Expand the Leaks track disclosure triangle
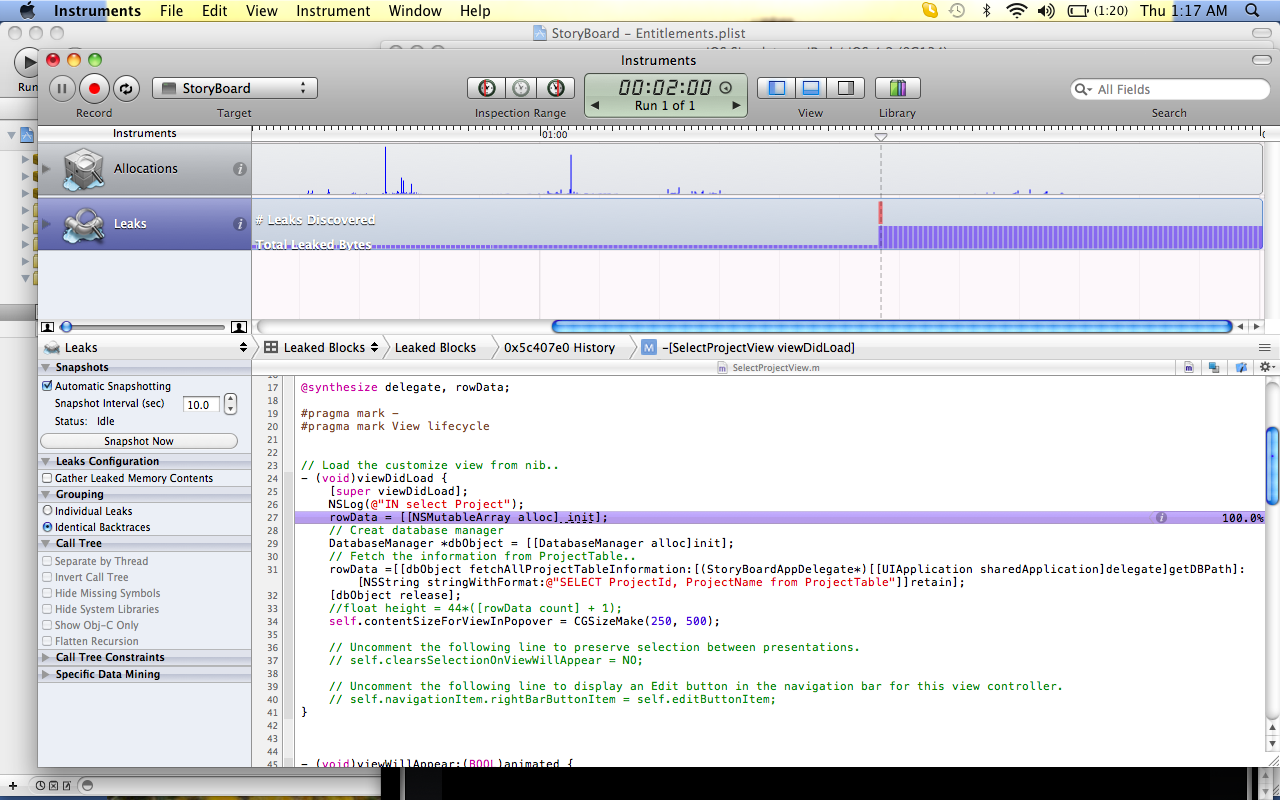1280x800 pixels. (x=46, y=224)
